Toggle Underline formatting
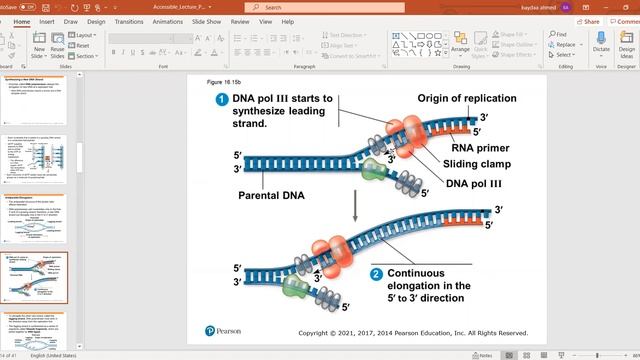Viewport: 640px width, 360px height. [133, 53]
